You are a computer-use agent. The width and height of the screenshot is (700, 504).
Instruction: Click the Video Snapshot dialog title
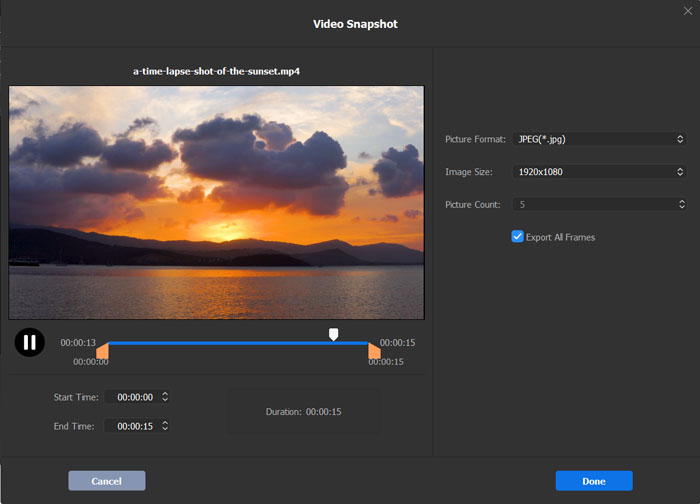tap(355, 24)
